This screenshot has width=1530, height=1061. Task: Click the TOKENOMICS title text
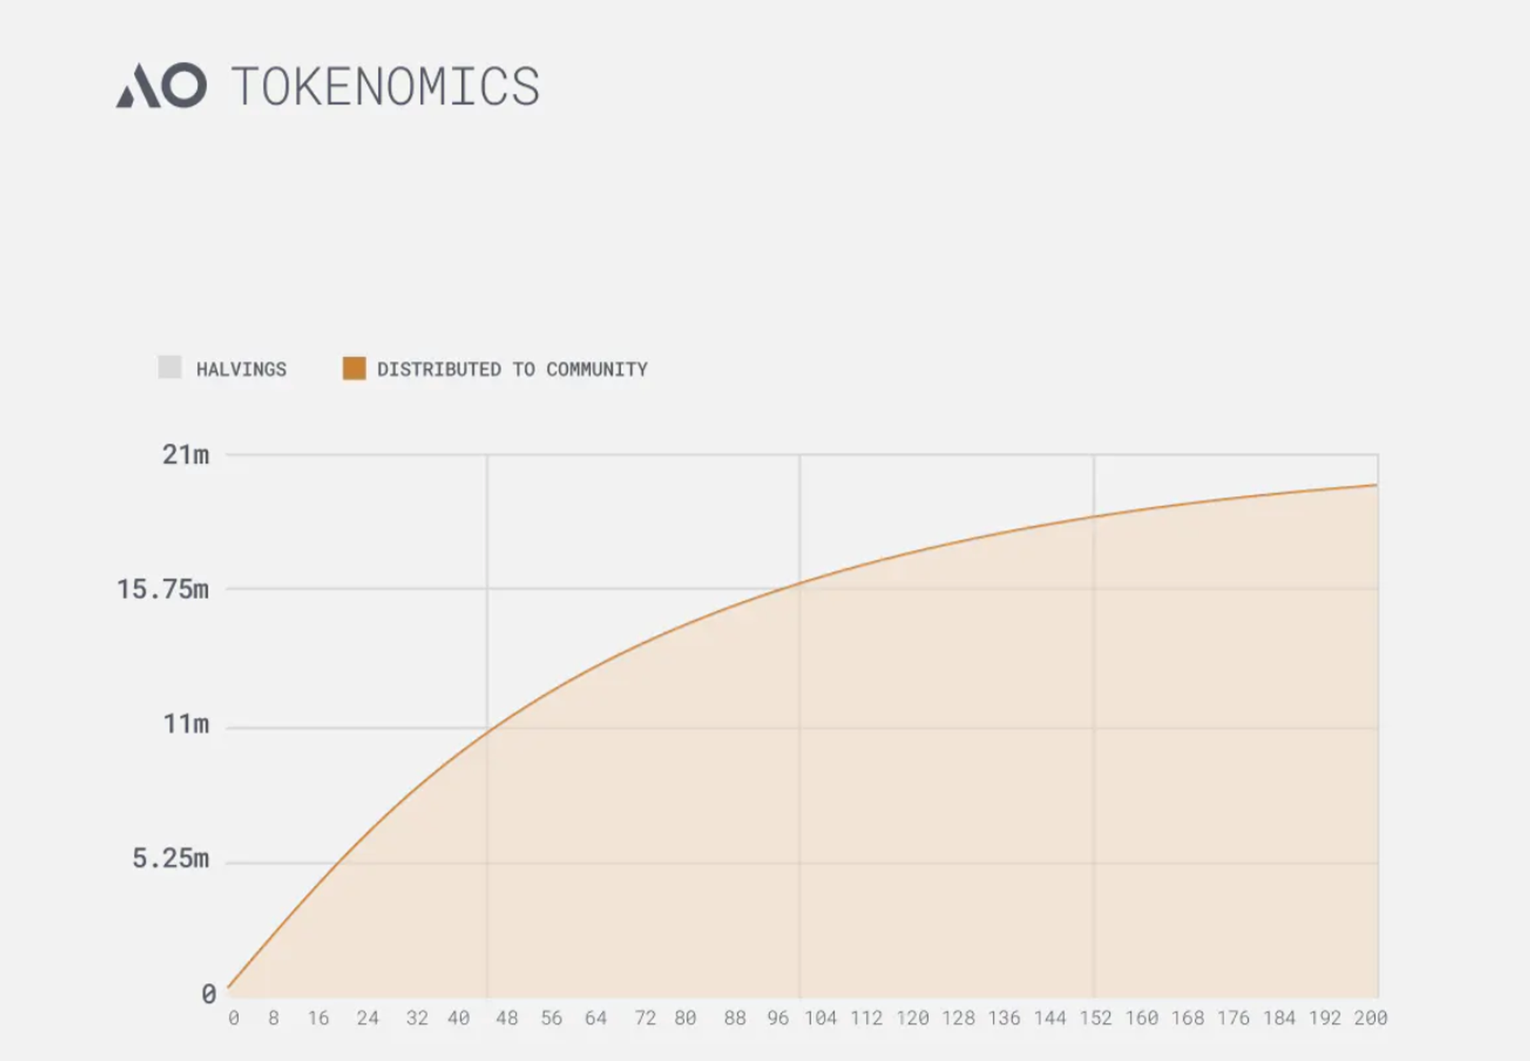click(x=385, y=86)
